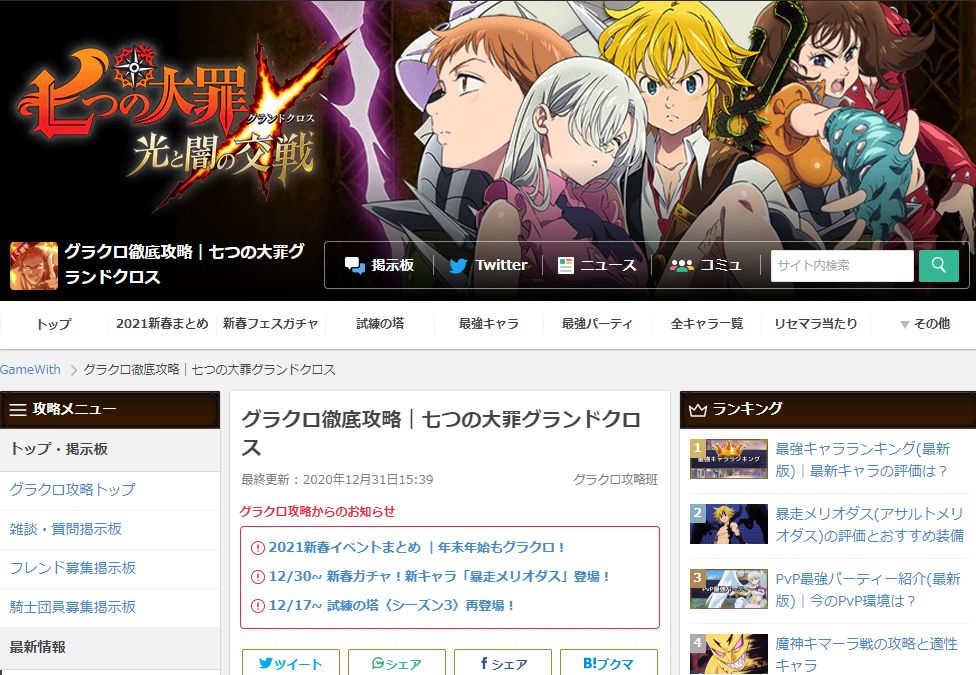Screen dimensions: 976x675
Task: Open rank 3 PvP最強パーティー thumbnail
Action: (728, 589)
